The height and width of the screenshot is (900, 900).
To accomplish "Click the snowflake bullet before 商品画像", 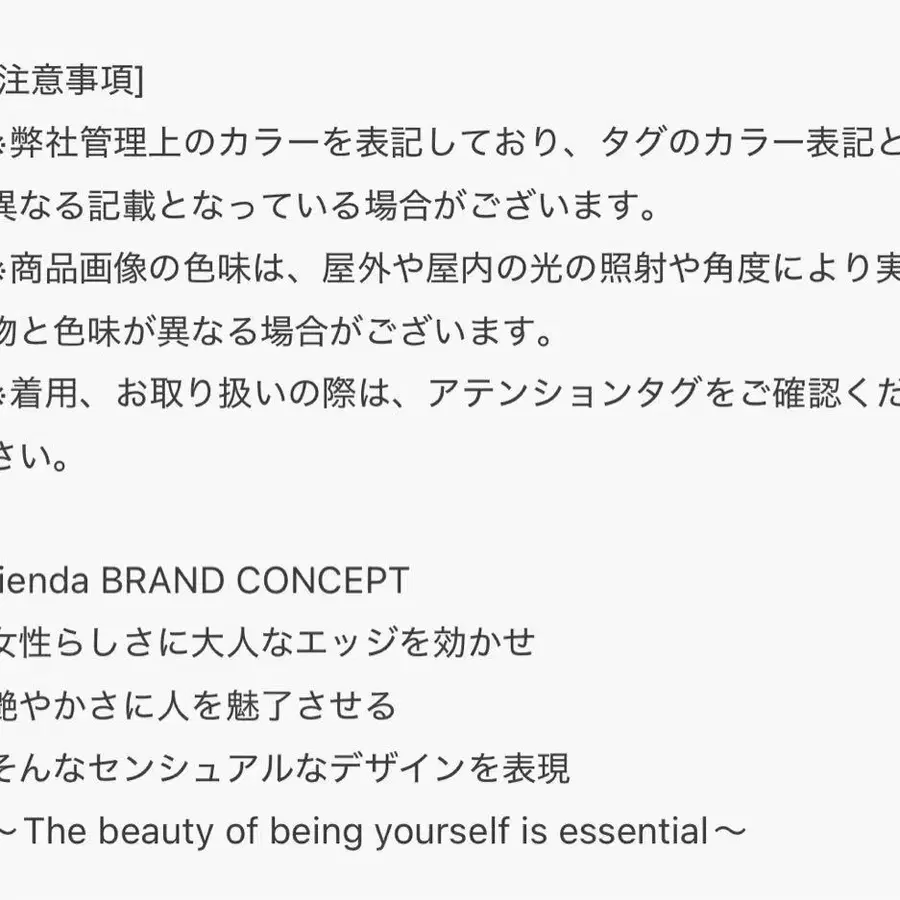I will tap(4, 270).
